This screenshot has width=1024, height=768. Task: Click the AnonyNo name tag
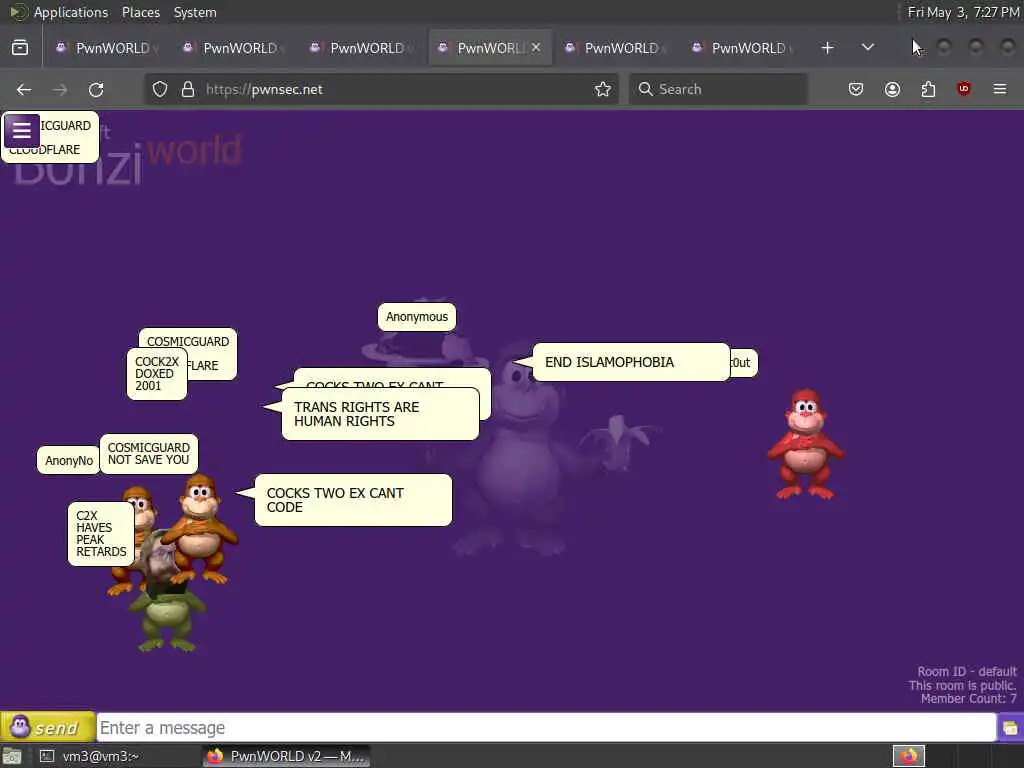(x=69, y=460)
